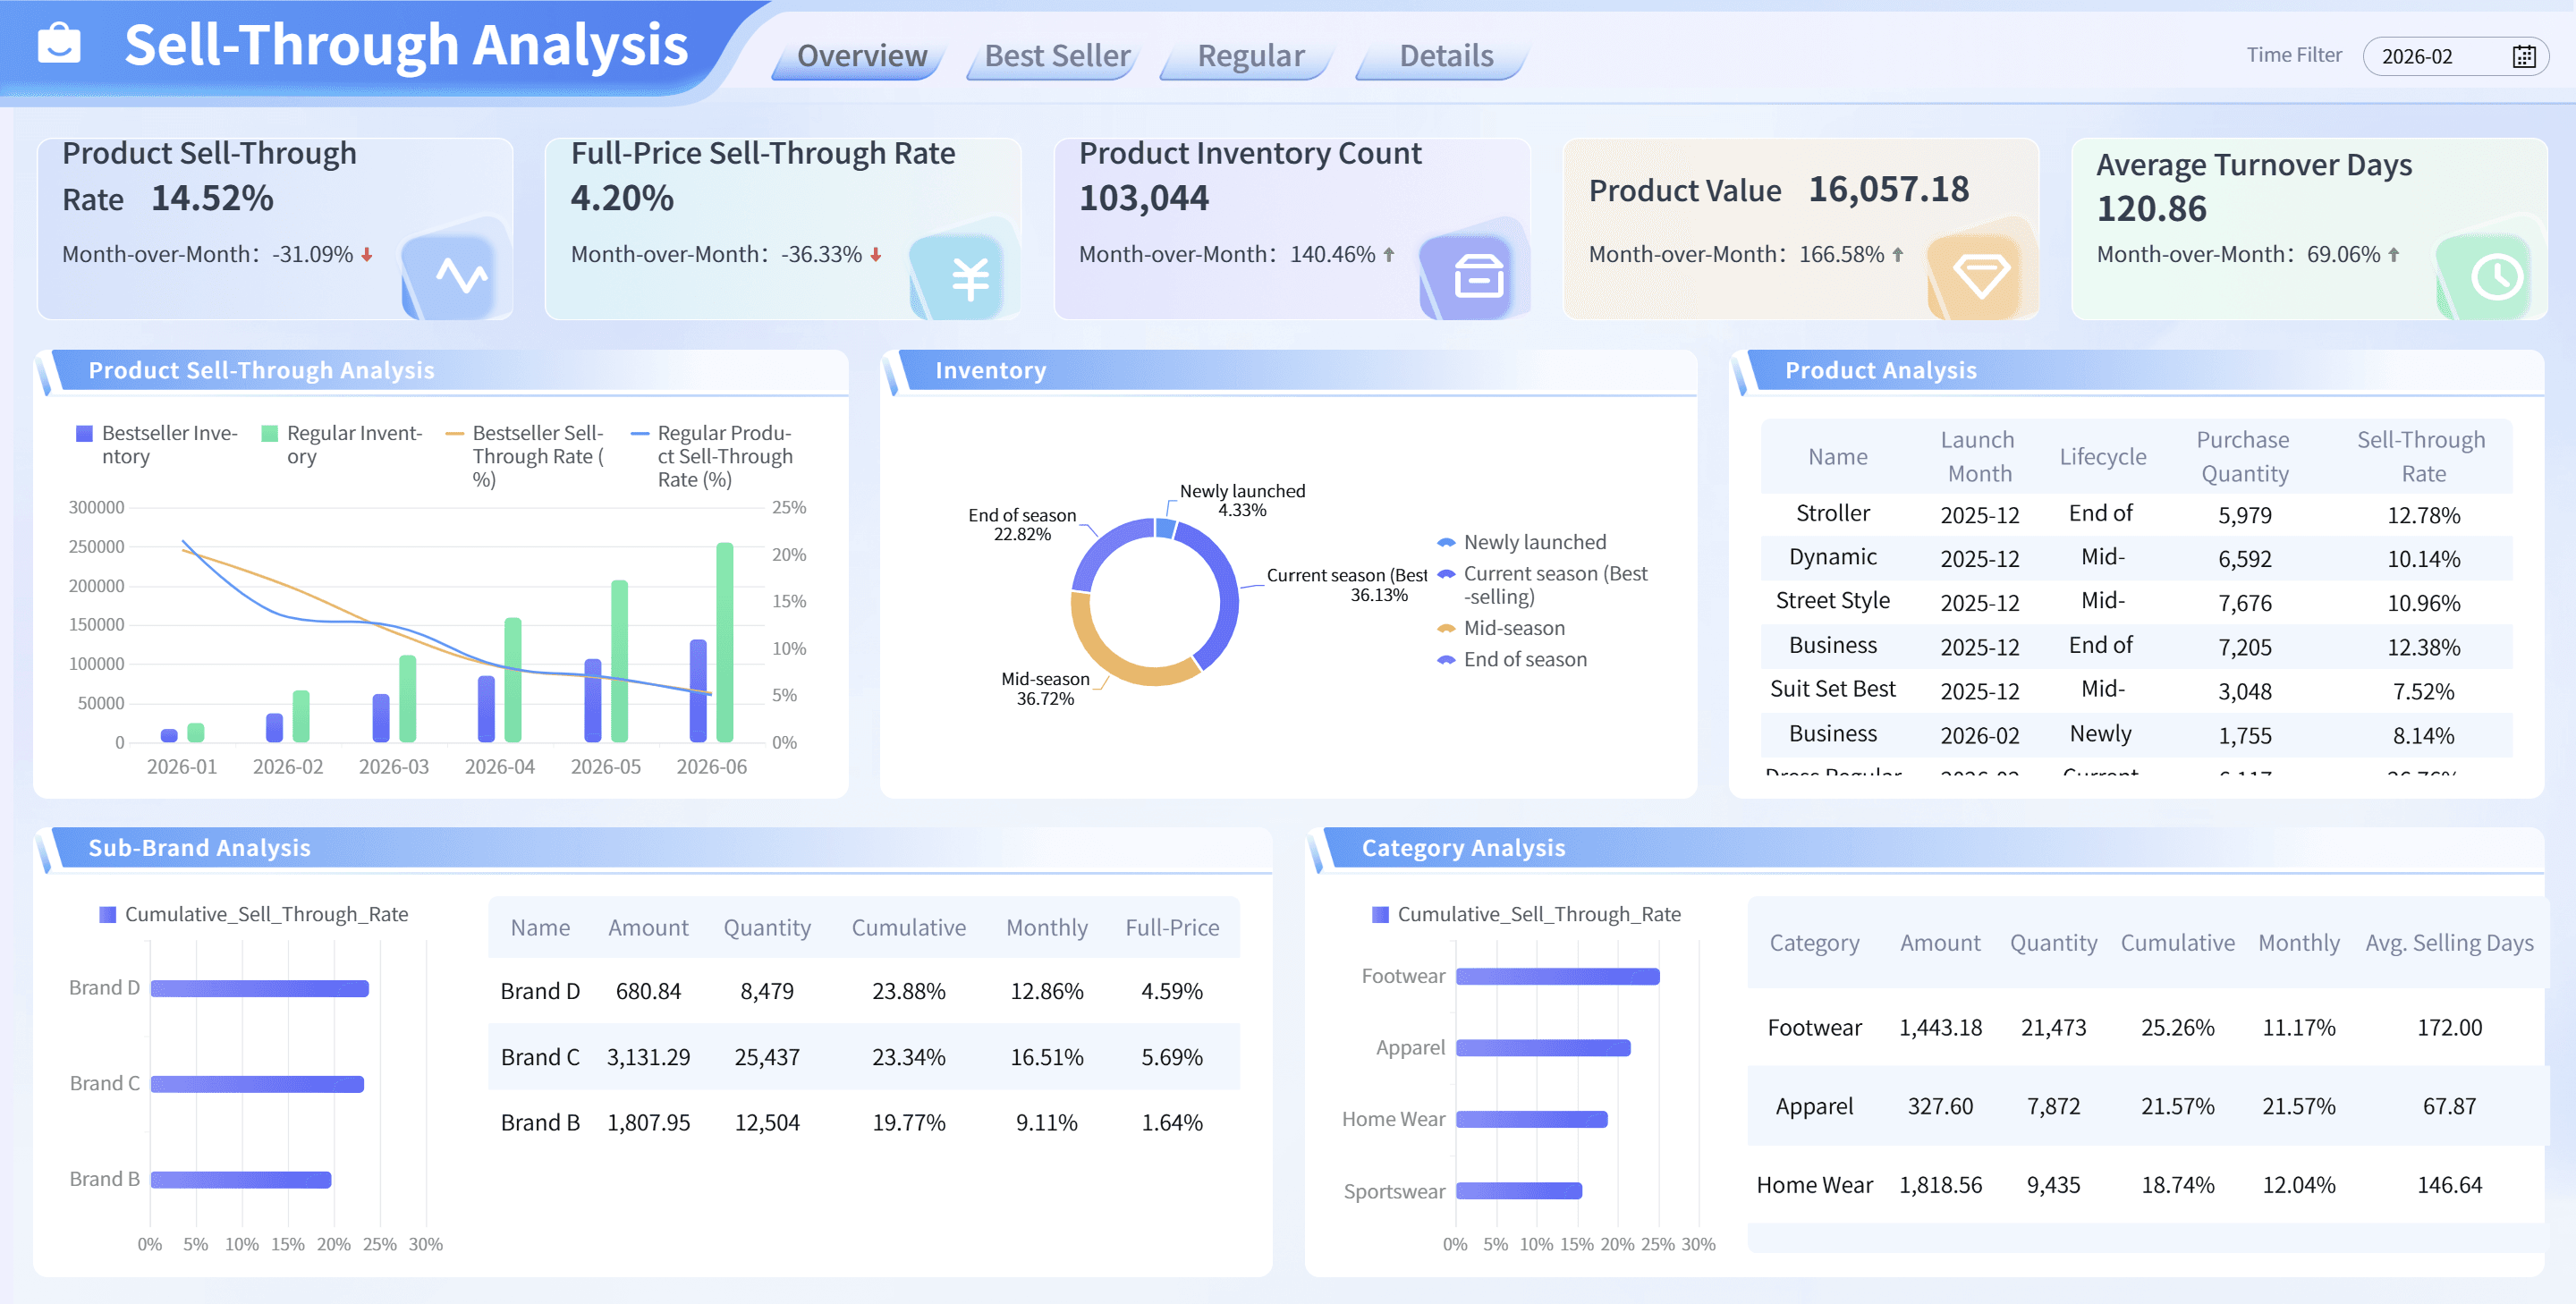2576x1304 pixels.
Task: Toggle Bestseller Inventory legend series
Action: click(158, 444)
